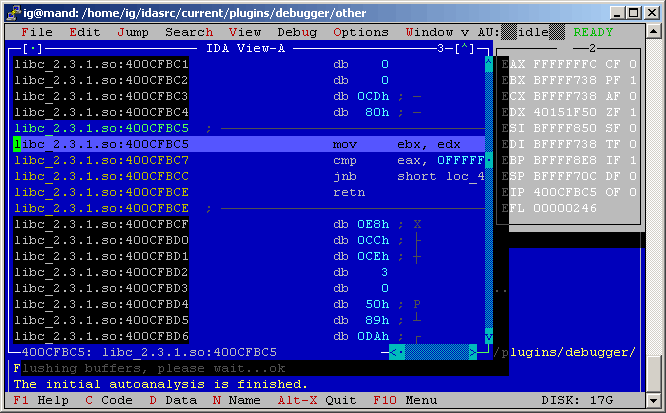Select line 400CFBC3 with db 0CDh

pos(249,96)
